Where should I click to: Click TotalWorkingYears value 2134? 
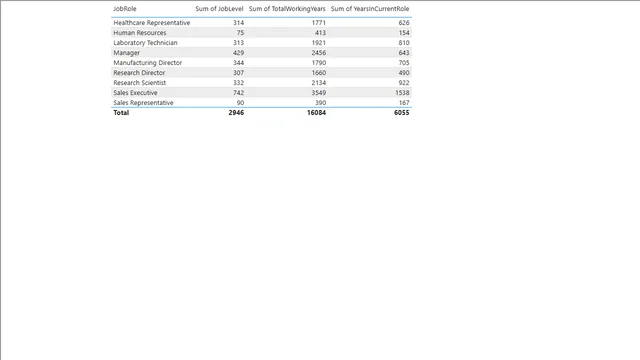(x=319, y=83)
